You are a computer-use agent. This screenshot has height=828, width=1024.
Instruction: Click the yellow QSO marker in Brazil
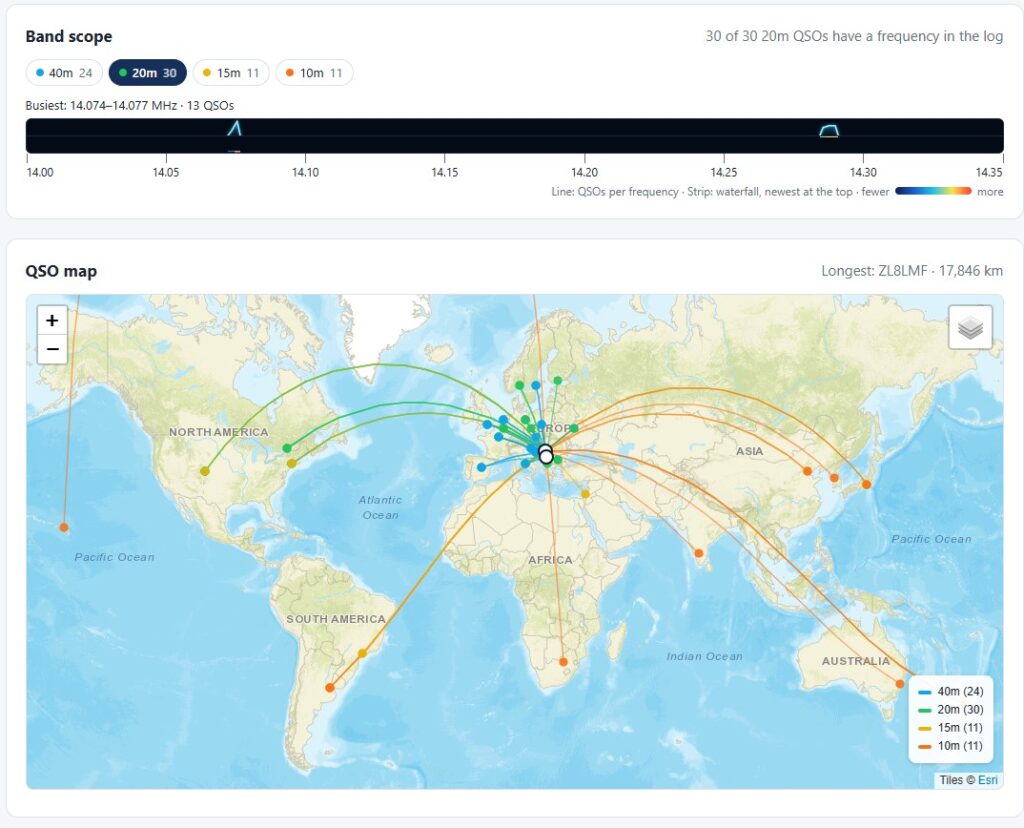click(x=362, y=653)
